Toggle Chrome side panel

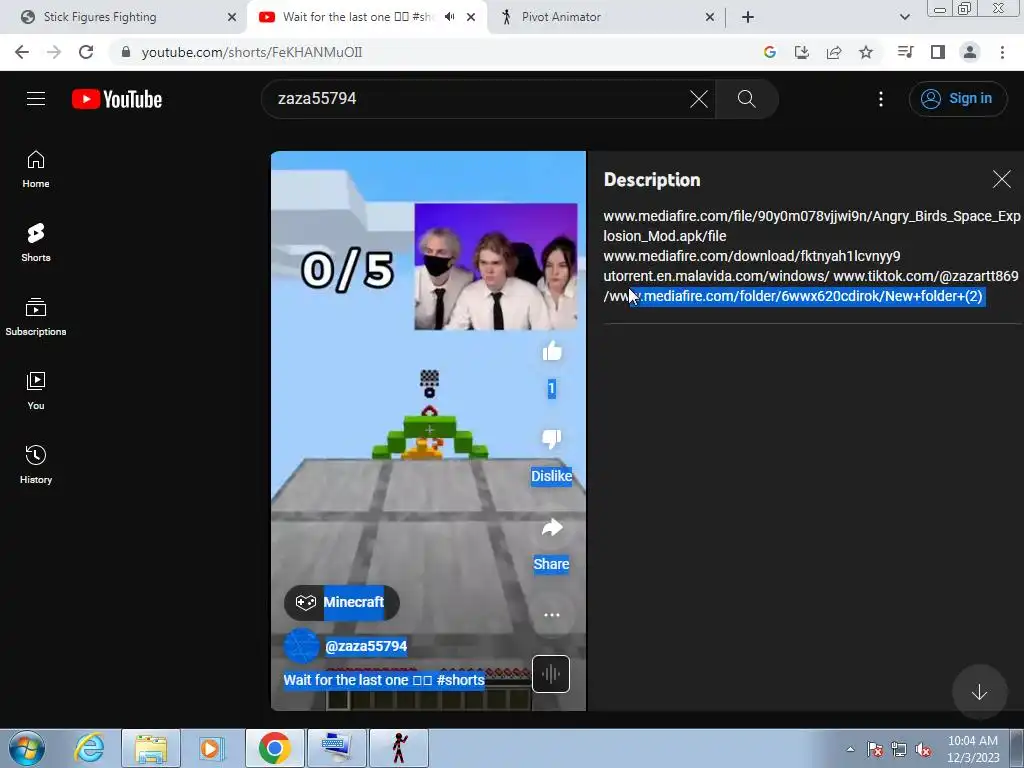pos(938,52)
